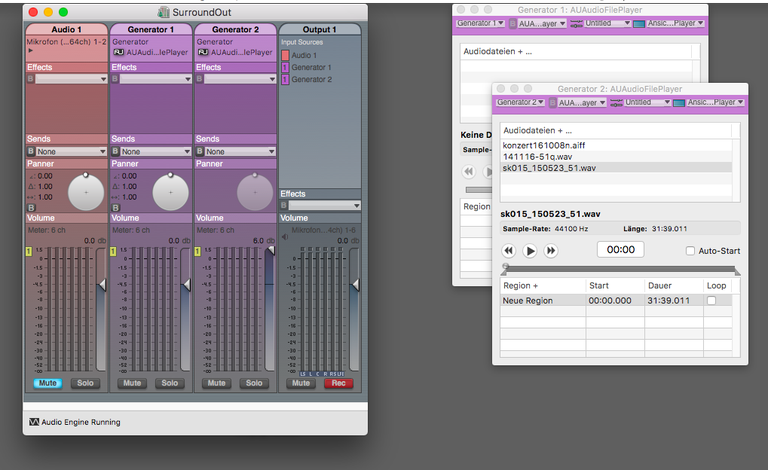Rewind playback in the Generator 2 player
768x470 pixels.
pyautogui.click(x=508, y=251)
